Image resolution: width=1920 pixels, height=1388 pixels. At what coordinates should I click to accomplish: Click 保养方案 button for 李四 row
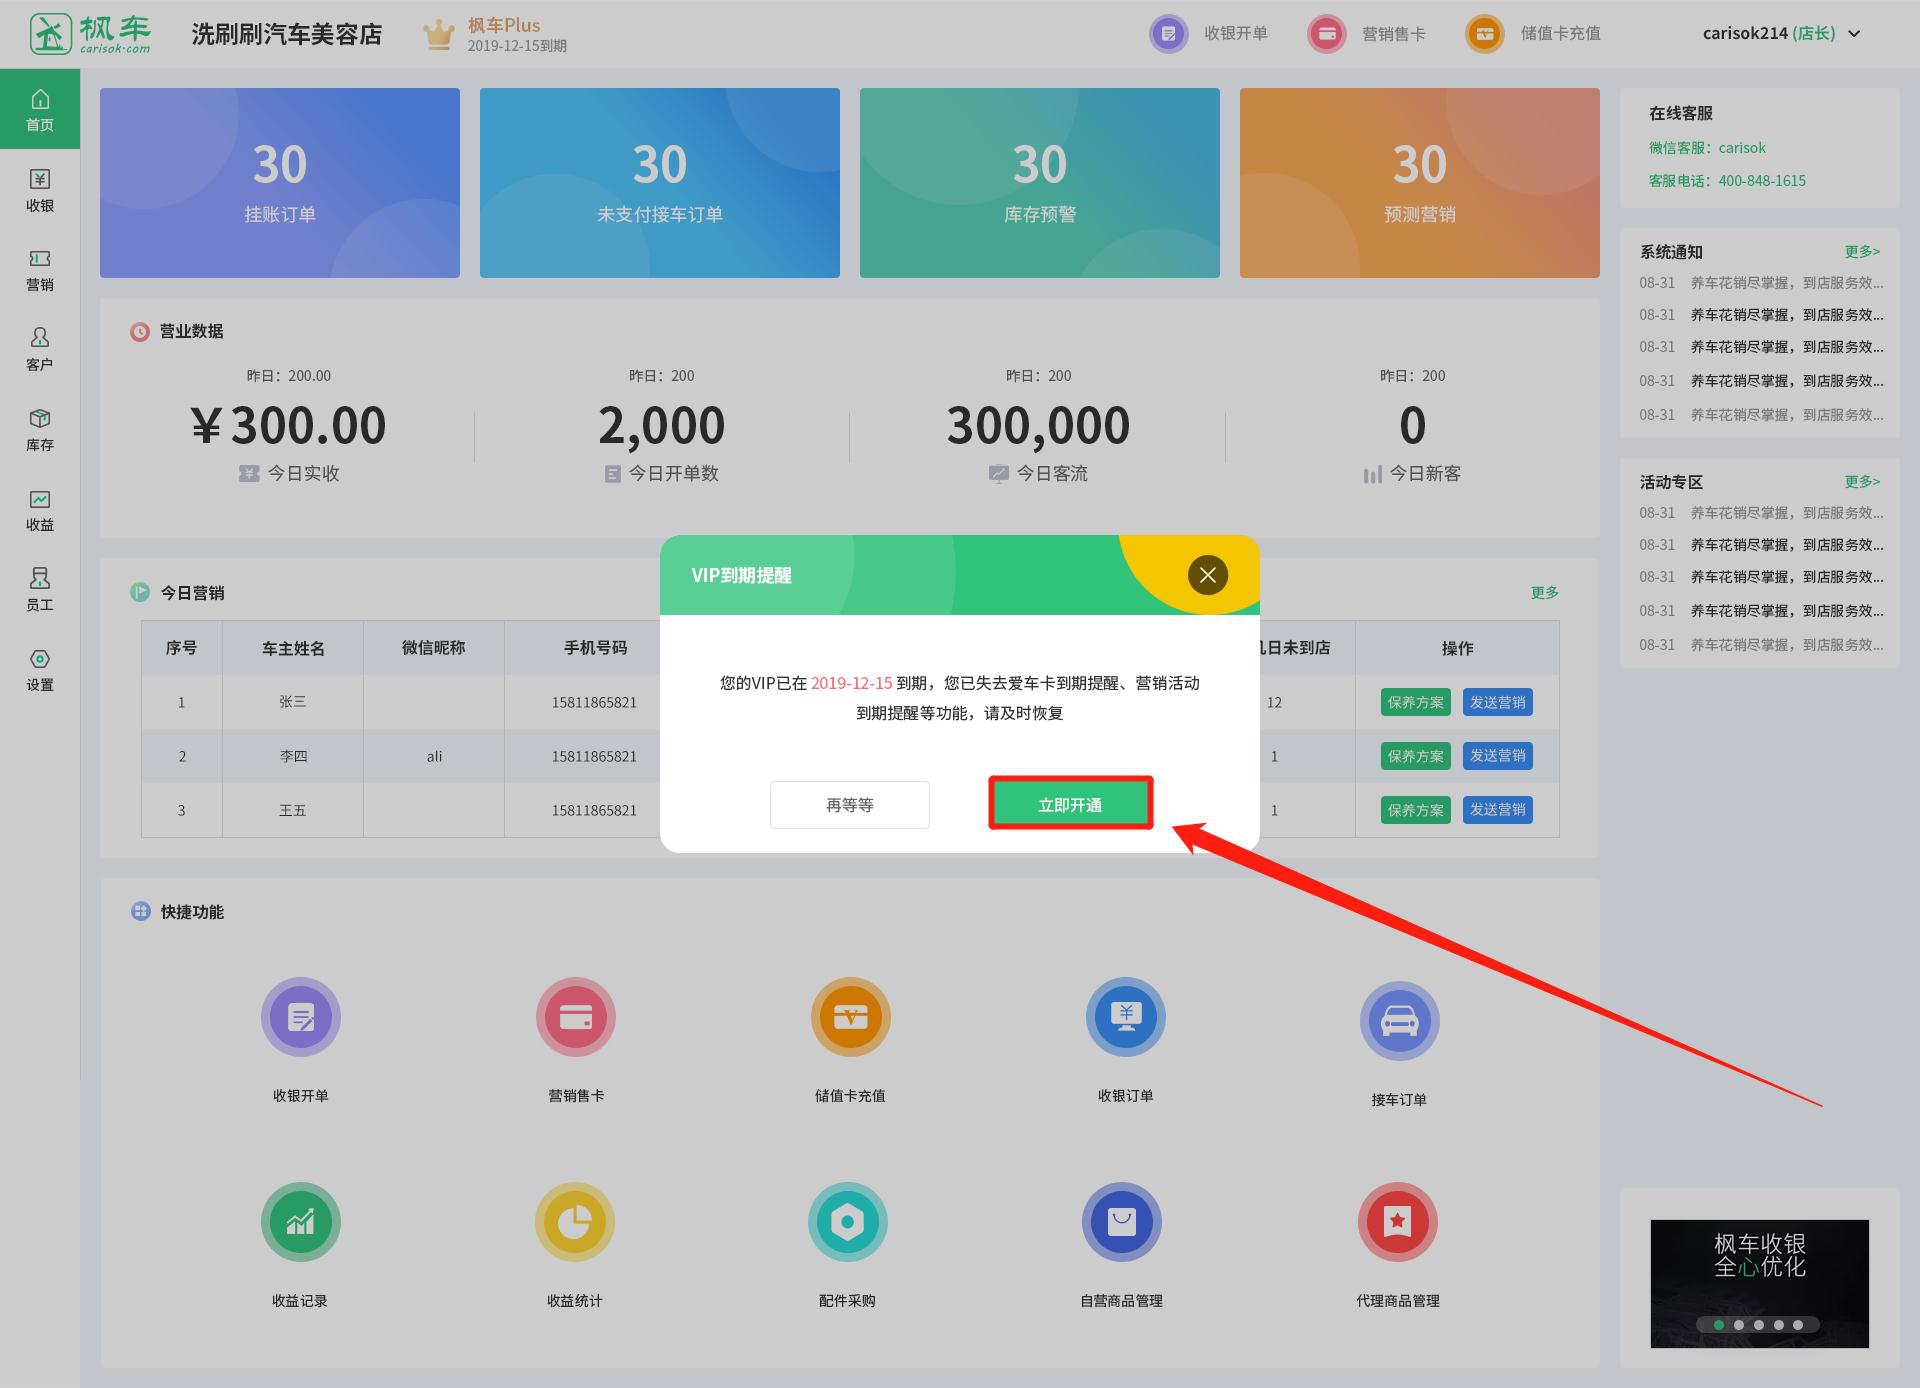coord(1415,756)
